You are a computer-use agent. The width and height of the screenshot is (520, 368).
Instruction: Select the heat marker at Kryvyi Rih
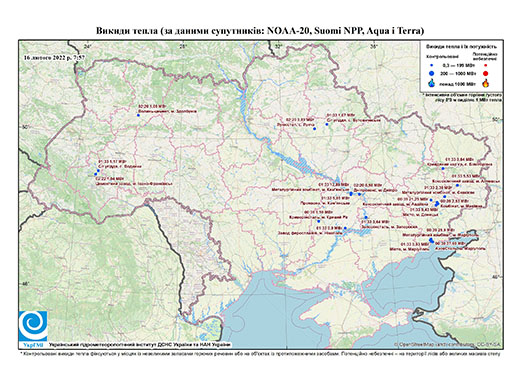[319, 221]
